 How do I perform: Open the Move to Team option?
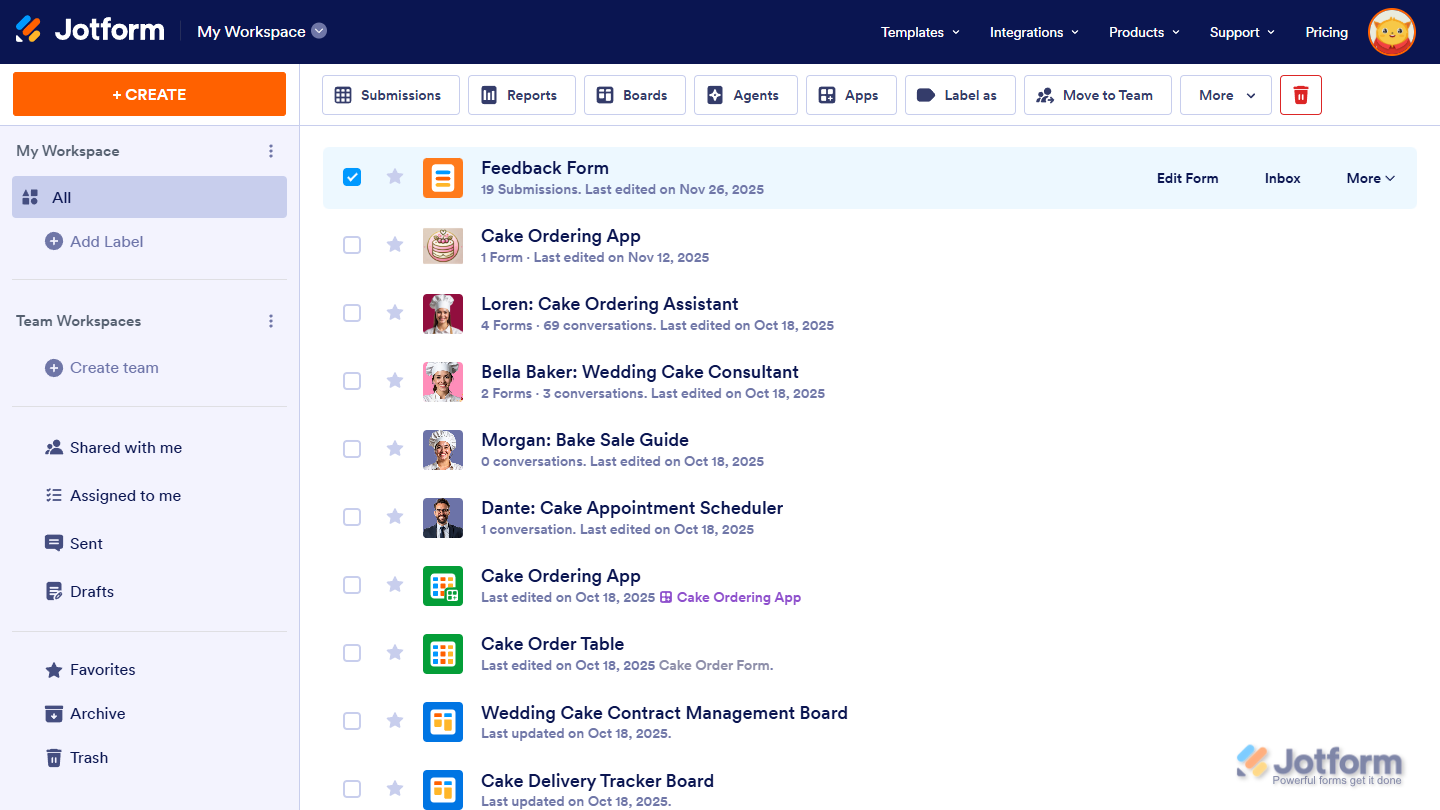coord(1097,95)
